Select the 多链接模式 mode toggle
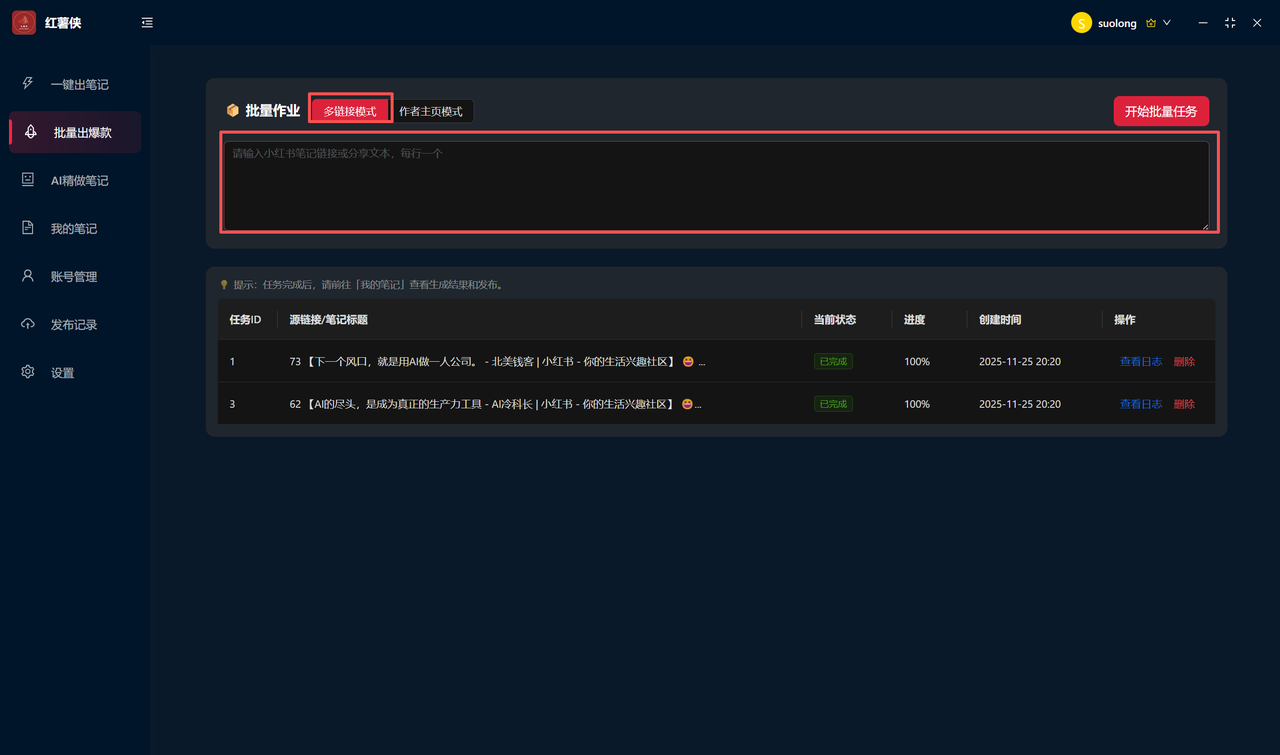The width and height of the screenshot is (1280, 755). [350, 111]
